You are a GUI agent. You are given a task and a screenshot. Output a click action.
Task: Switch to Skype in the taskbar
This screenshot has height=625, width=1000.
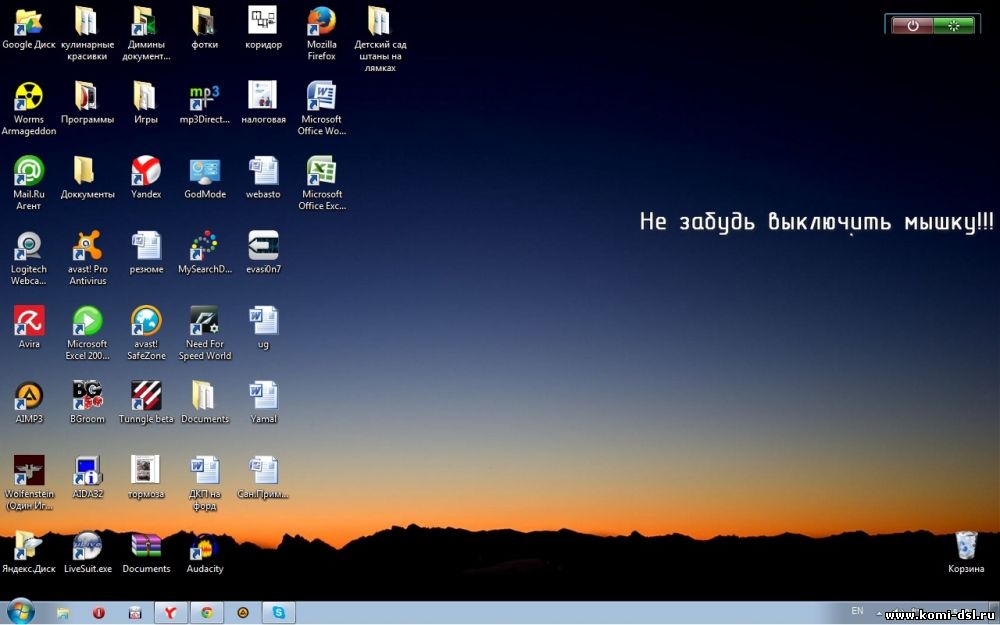[x=278, y=613]
